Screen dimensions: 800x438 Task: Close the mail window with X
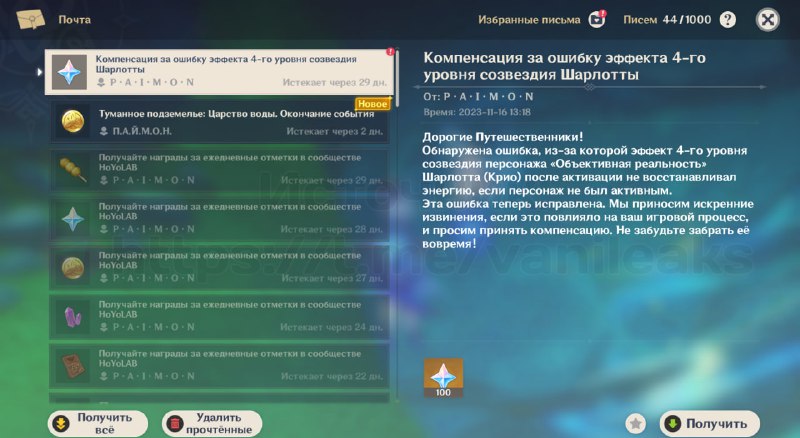point(767,20)
